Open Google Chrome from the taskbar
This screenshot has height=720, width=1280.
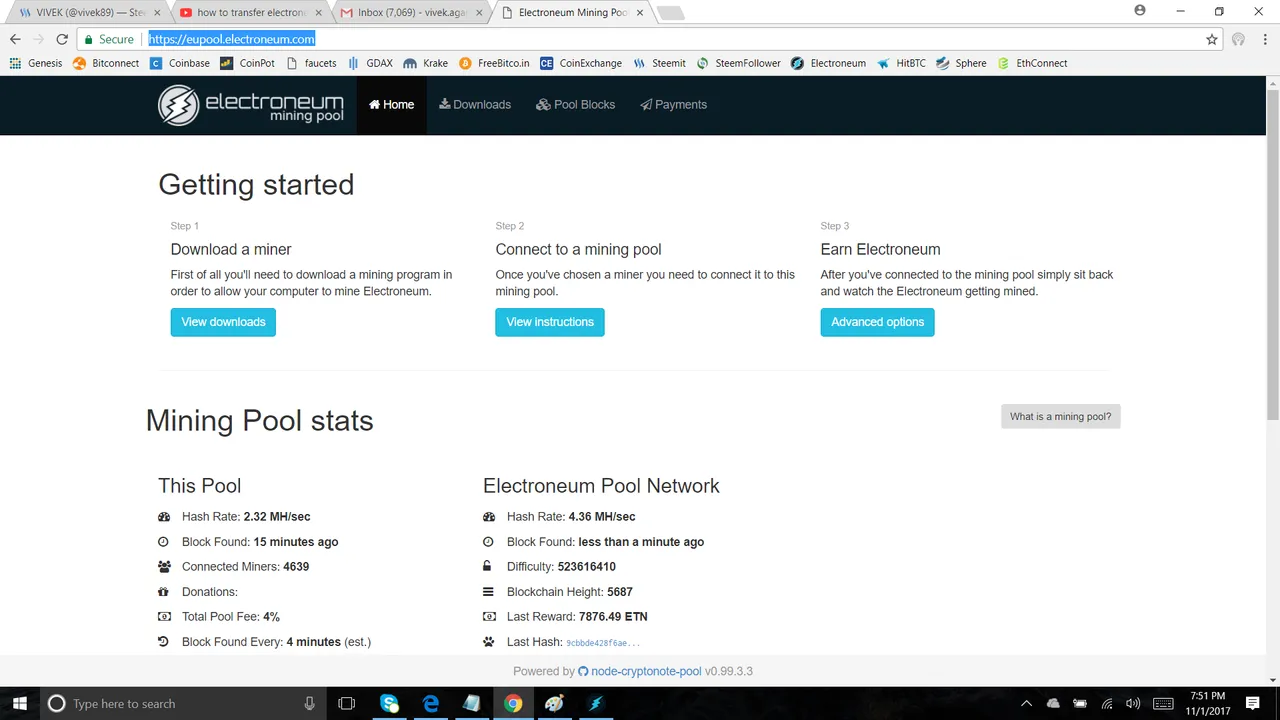coord(513,704)
